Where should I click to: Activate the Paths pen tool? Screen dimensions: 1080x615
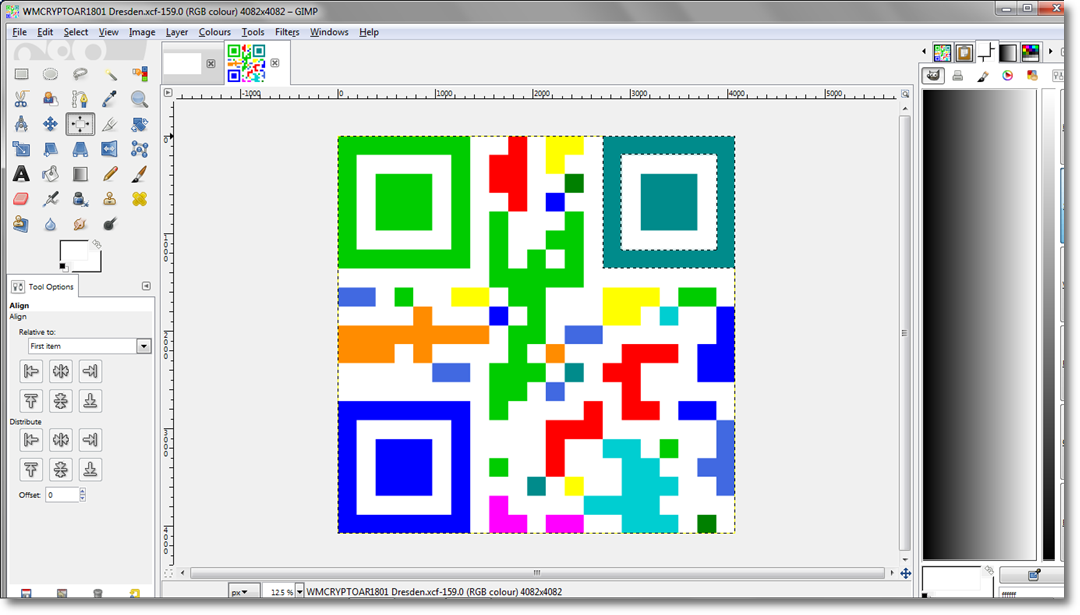[x=80, y=99]
